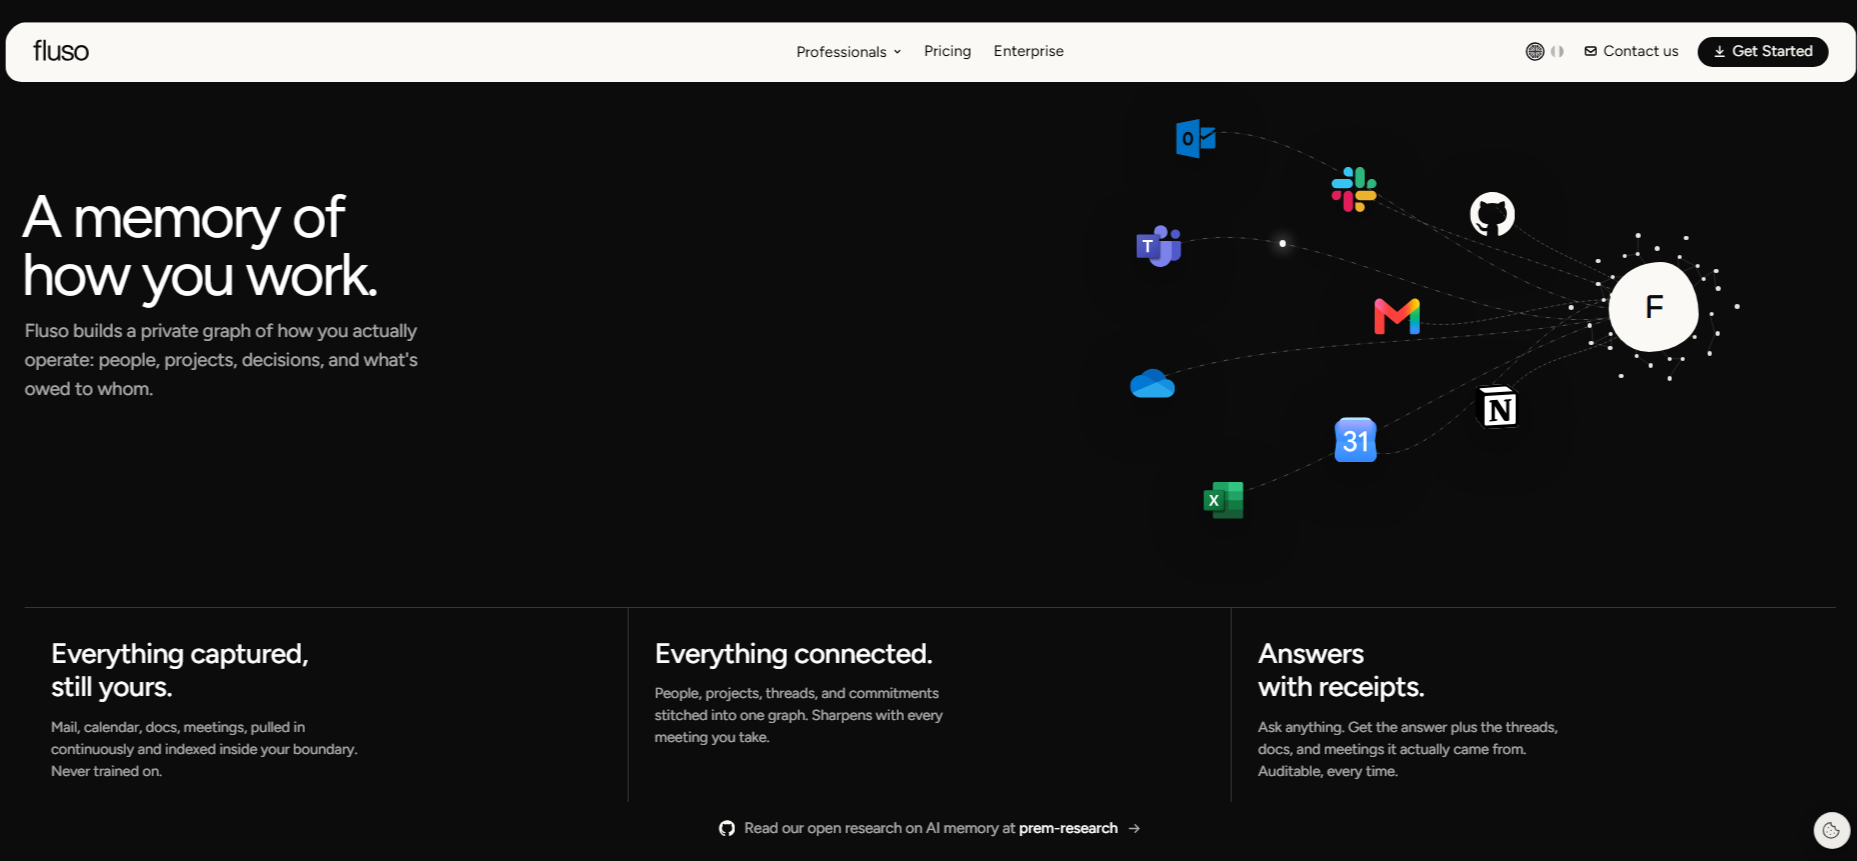
Task: Go to the Enterprise page
Action: [x=1028, y=51]
